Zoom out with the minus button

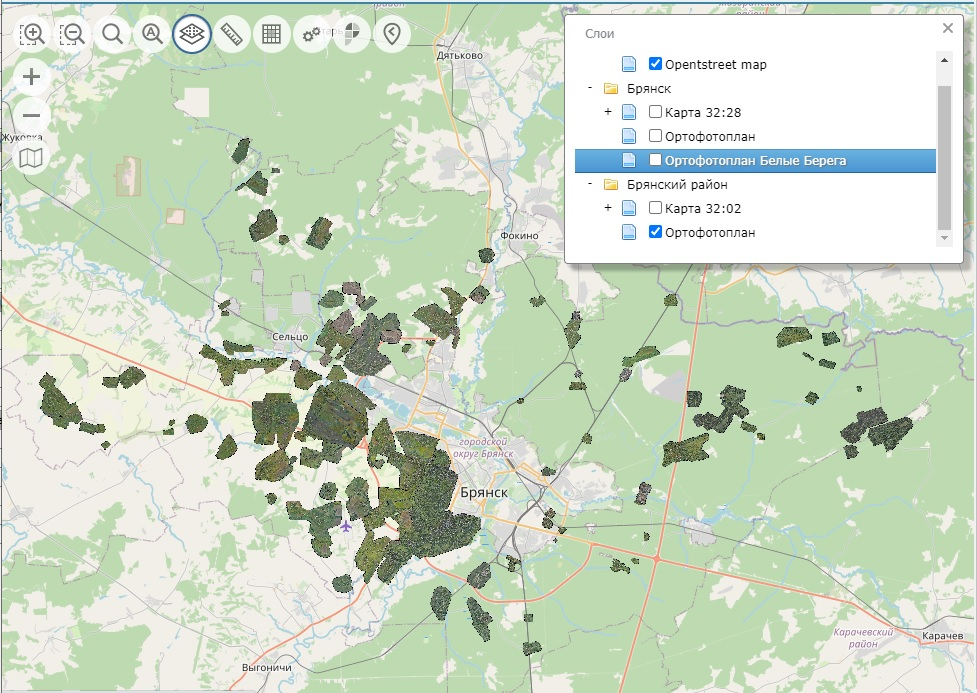32,116
